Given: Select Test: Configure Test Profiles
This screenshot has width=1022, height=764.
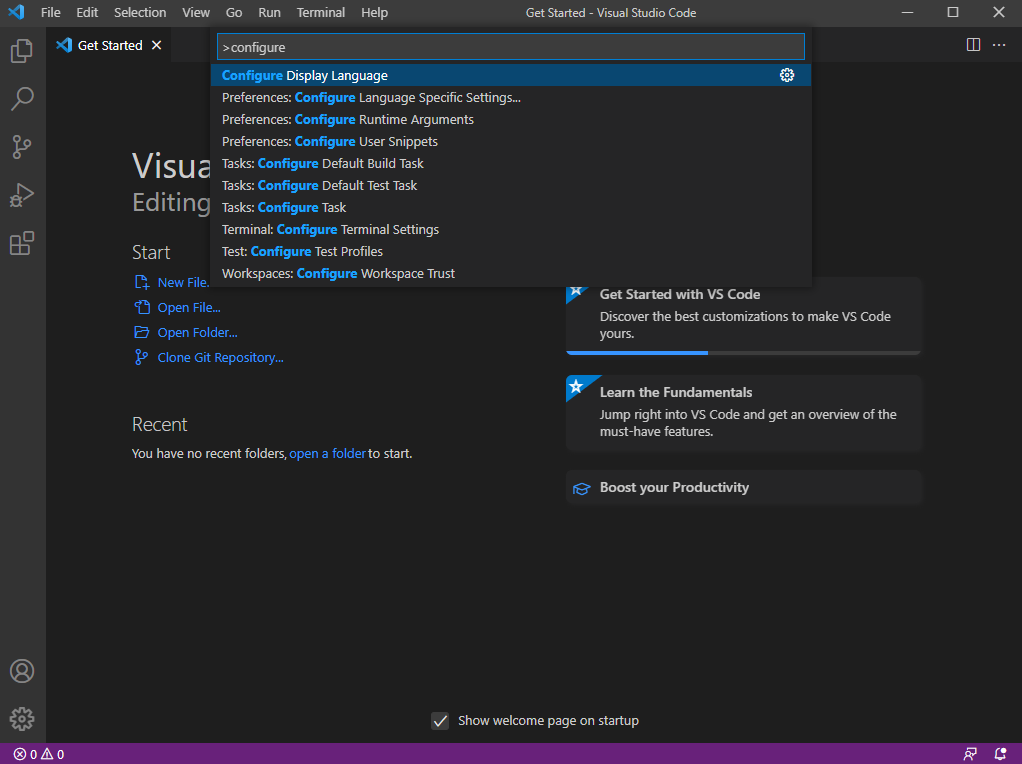Looking at the screenshot, I should click(511, 251).
